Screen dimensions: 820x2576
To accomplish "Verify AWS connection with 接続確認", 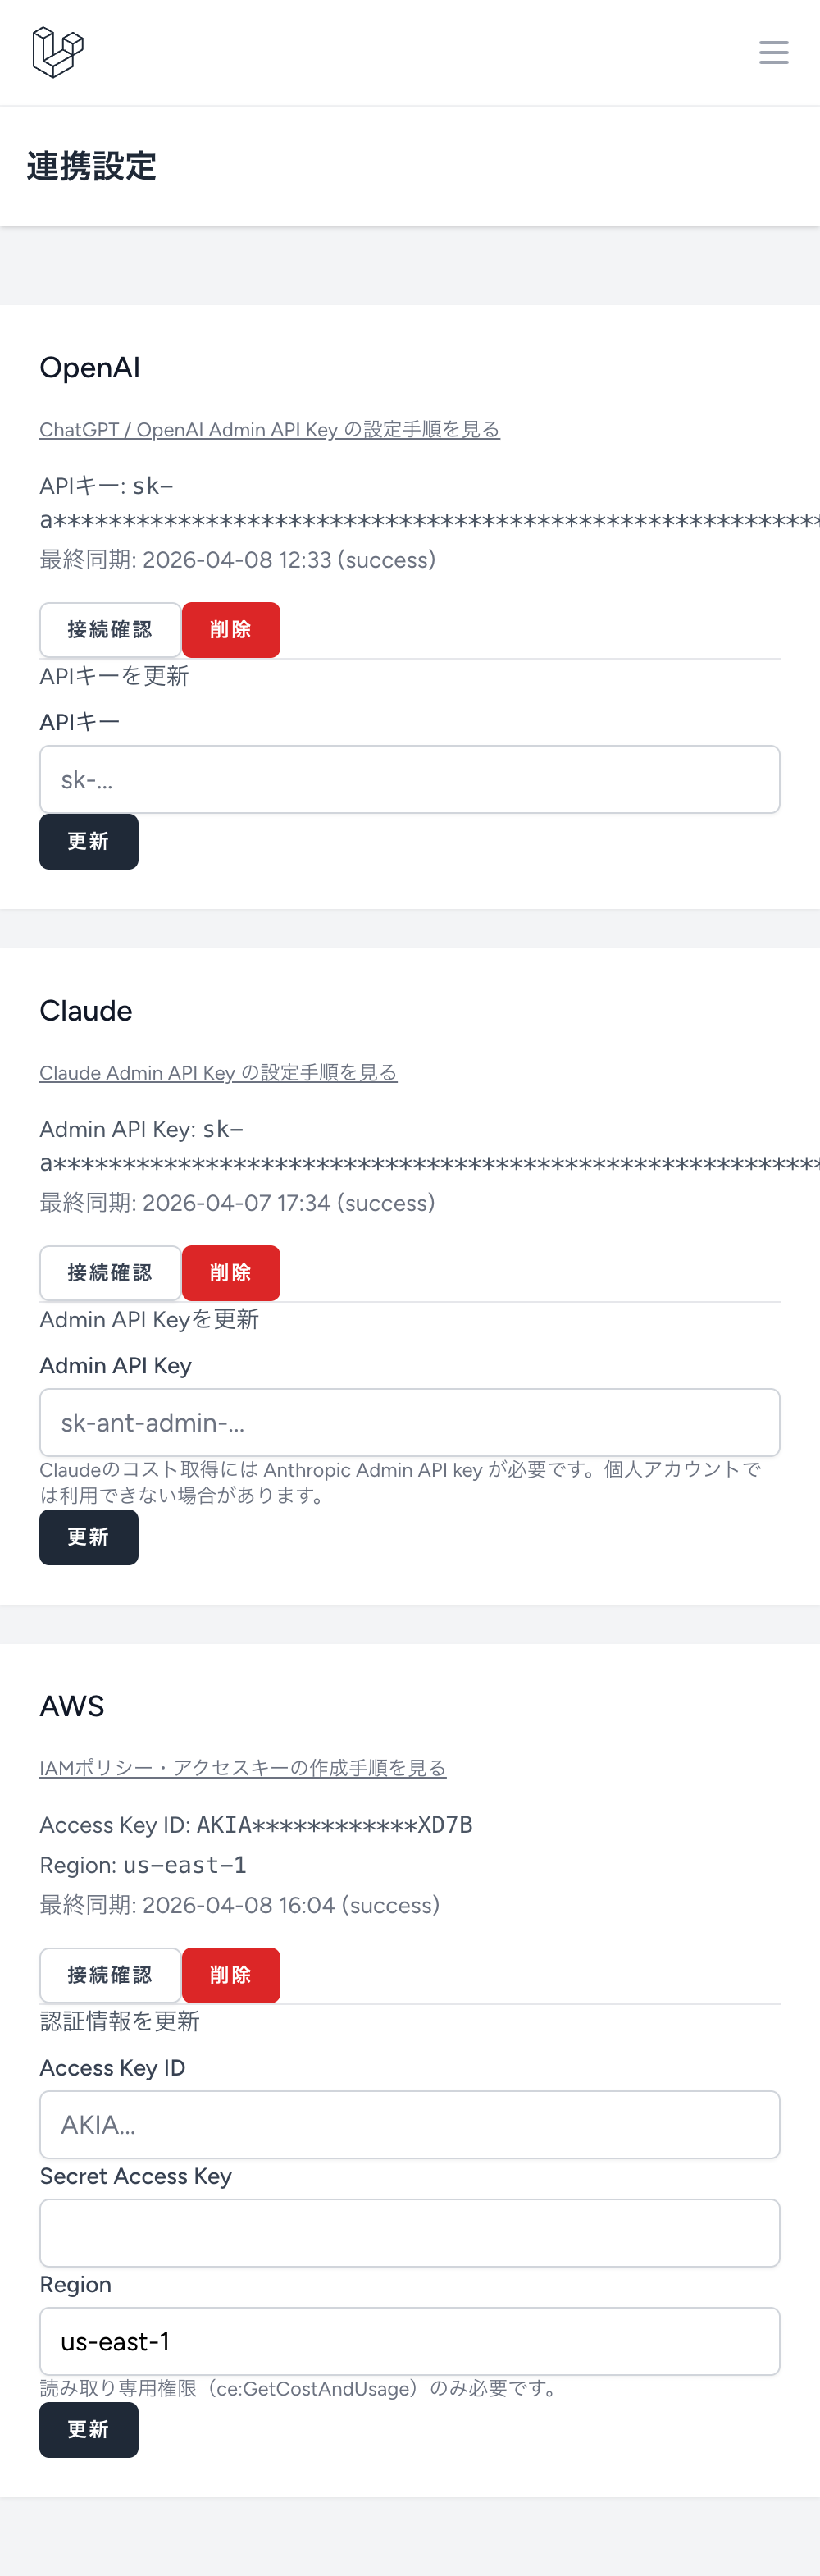I will click(x=110, y=1974).
